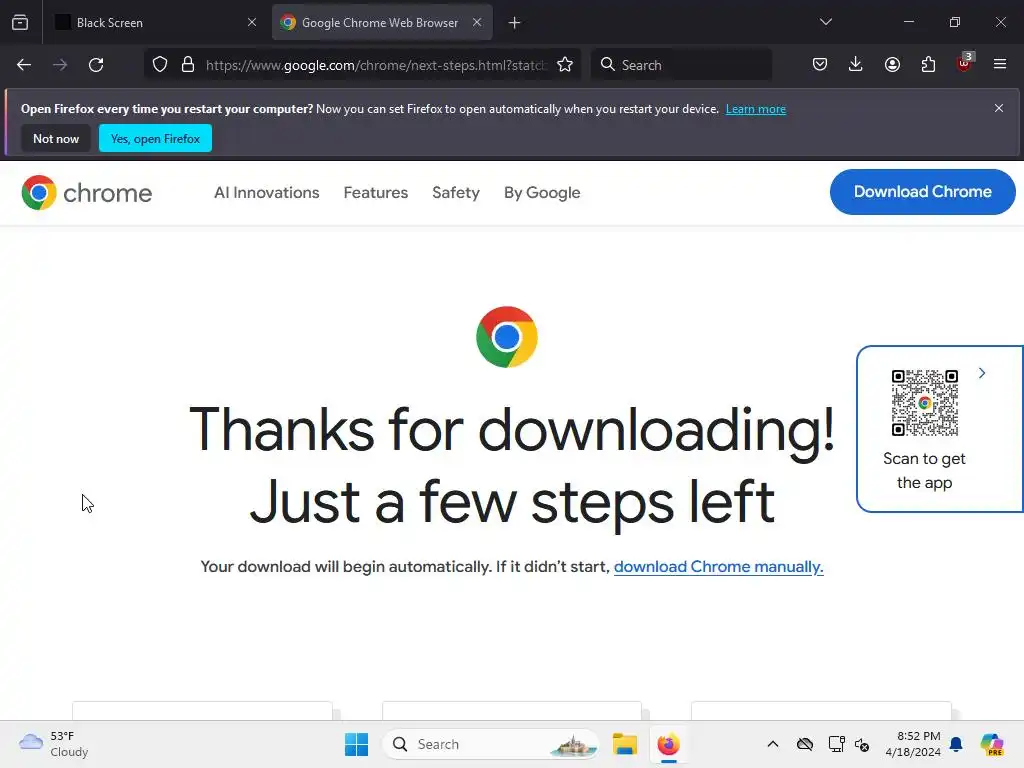Open Safety navigation item
Viewport: 1024px width, 768px height.
456,193
